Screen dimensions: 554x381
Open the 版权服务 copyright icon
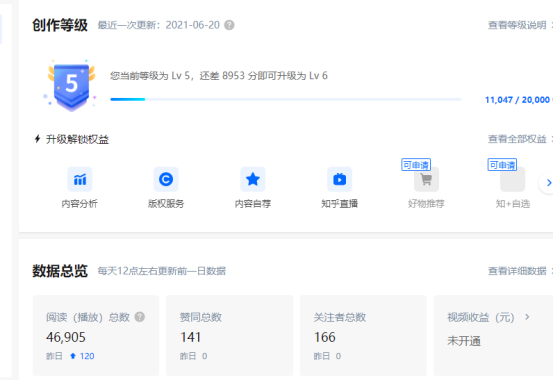(x=166, y=179)
